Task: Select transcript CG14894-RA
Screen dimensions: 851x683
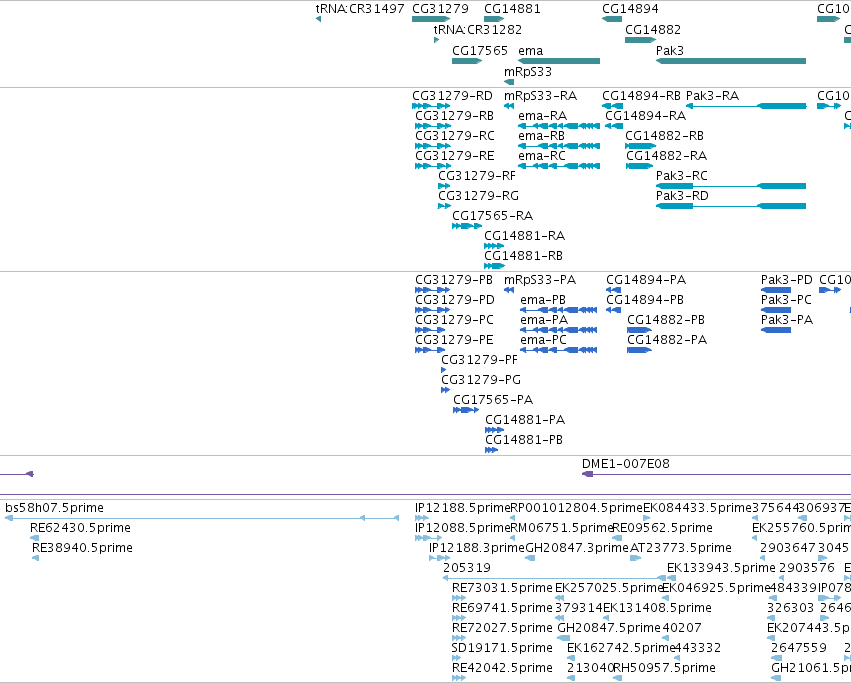Action: (645, 116)
